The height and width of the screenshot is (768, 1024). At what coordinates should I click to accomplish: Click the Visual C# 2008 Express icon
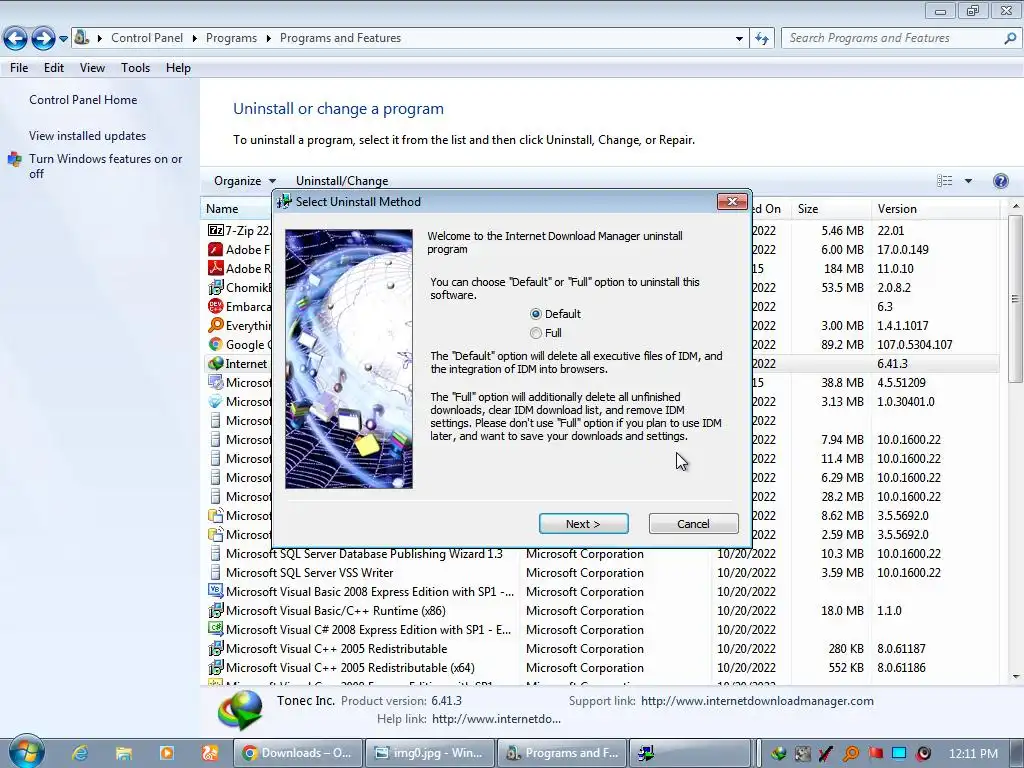(216, 629)
